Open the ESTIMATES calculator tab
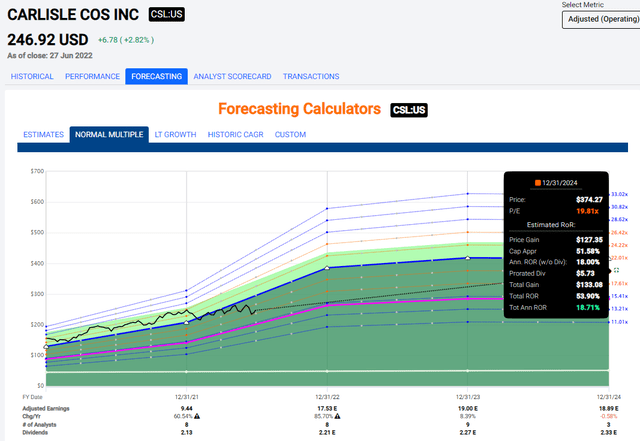640x441 pixels. tap(44, 135)
